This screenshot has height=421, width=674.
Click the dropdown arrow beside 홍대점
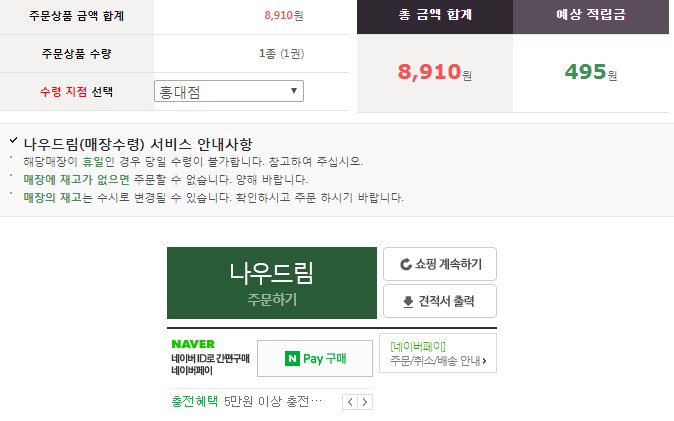294,91
